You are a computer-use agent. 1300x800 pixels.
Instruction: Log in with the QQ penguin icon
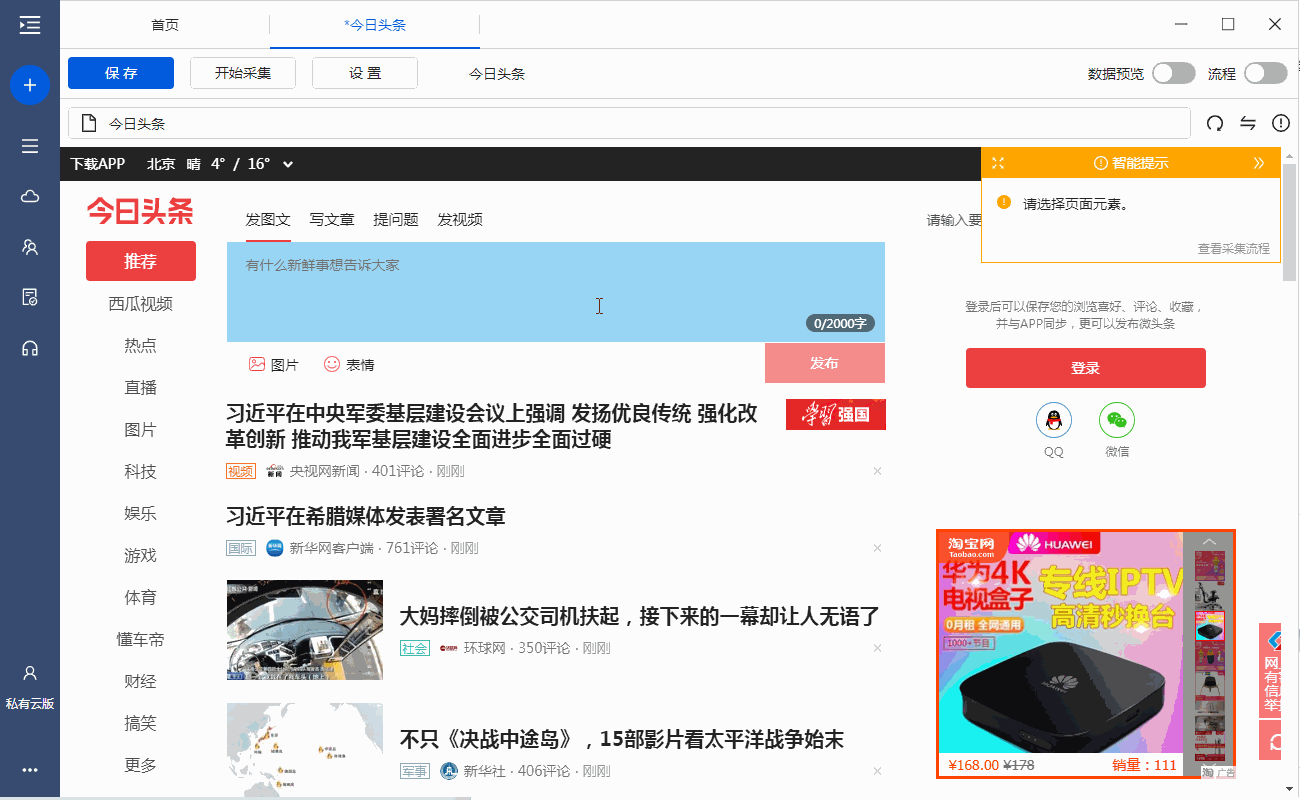[x=1054, y=420]
